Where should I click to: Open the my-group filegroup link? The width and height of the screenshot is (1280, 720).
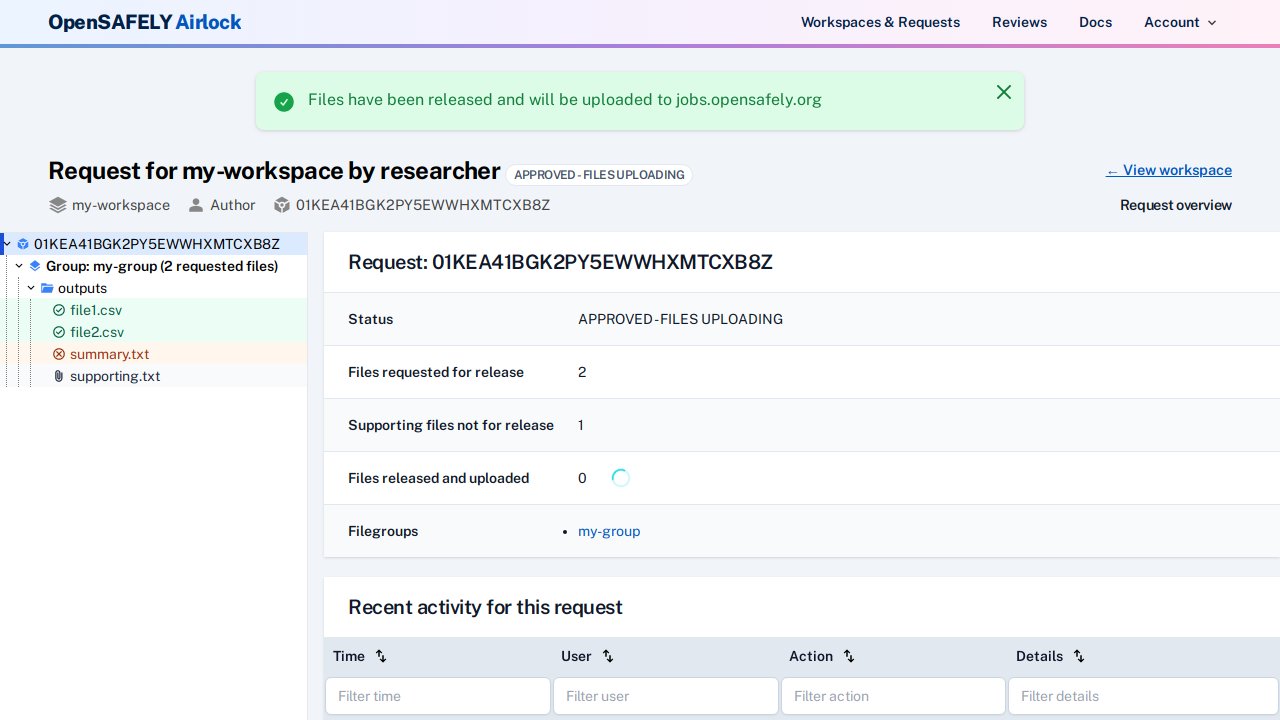pos(609,531)
